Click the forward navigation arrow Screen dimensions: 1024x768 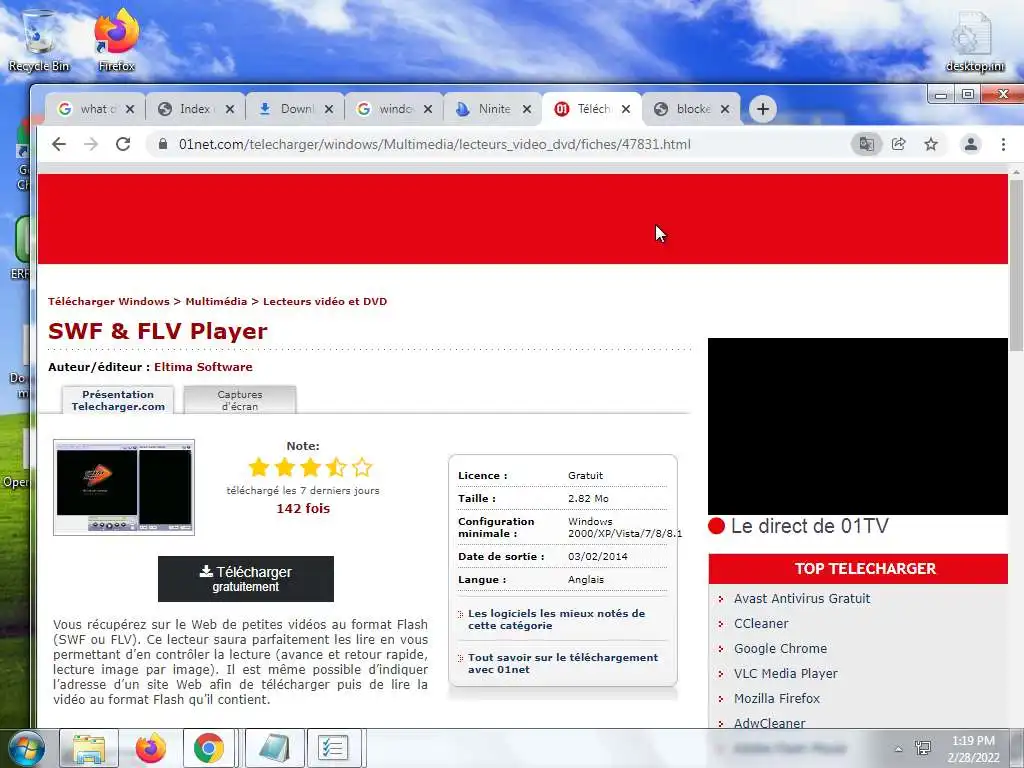[x=91, y=144]
